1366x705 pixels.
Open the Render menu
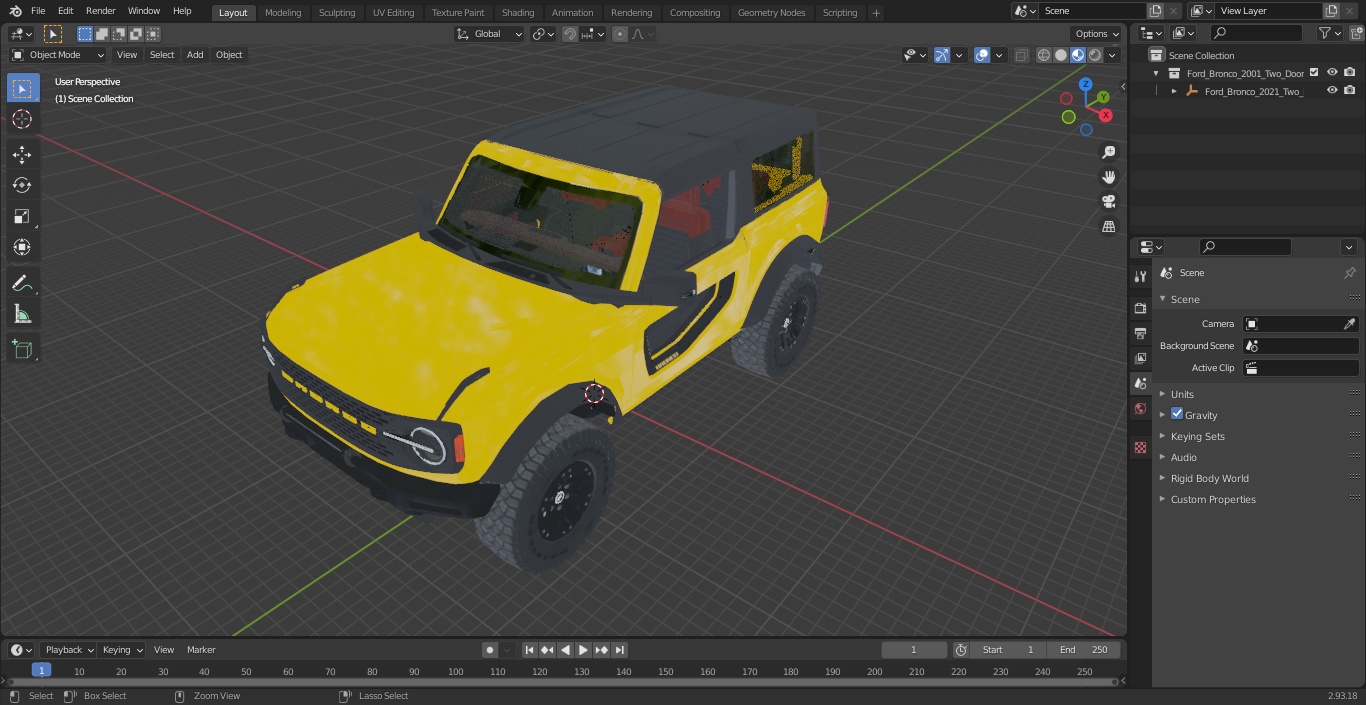pos(101,11)
